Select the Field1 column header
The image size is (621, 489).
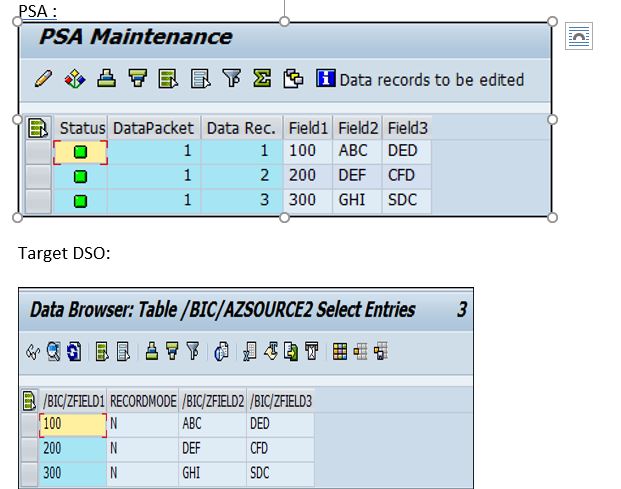pos(308,128)
